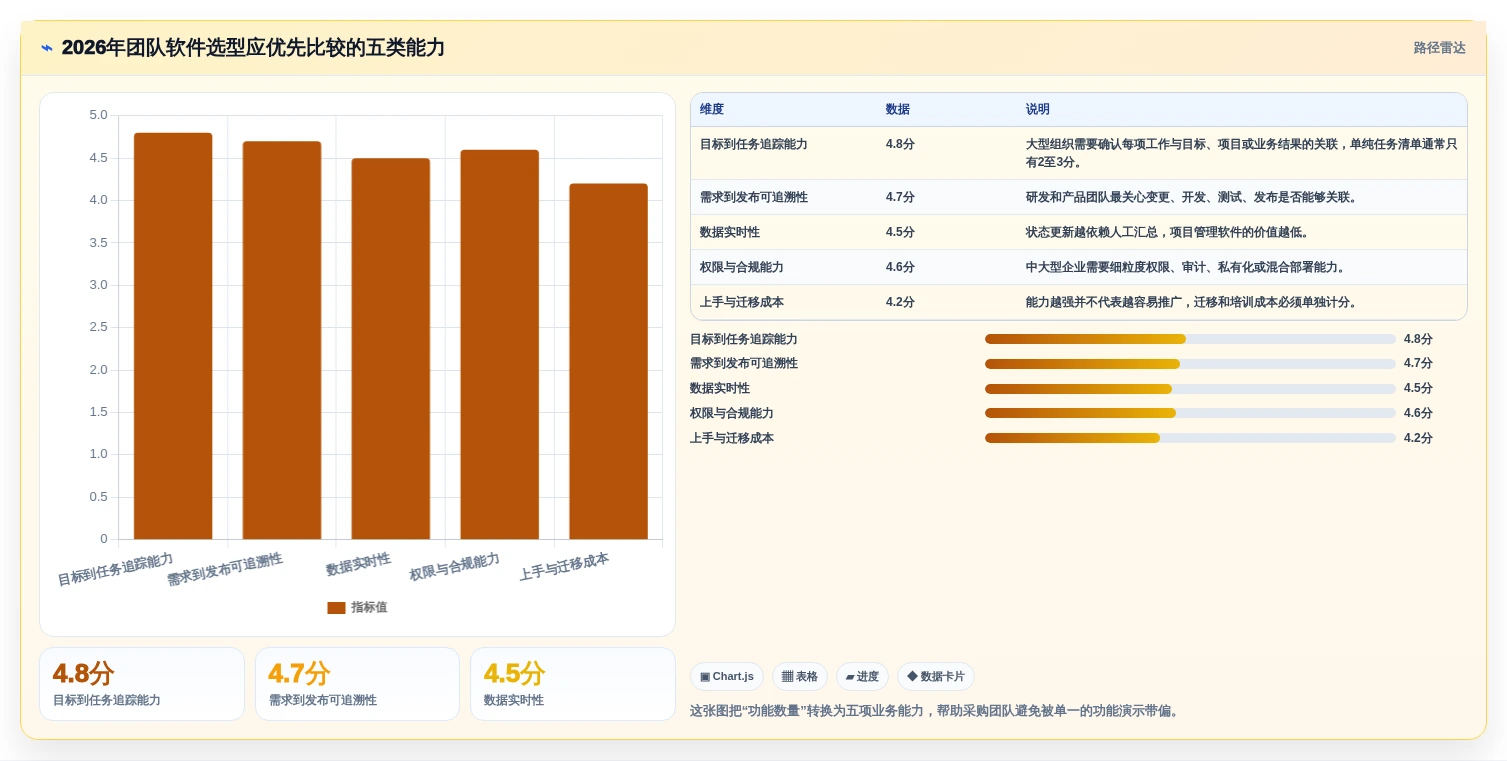1507x761 pixels.
Task: Click the chart x-axis label 上手与迁移成本
Action: click(x=564, y=567)
